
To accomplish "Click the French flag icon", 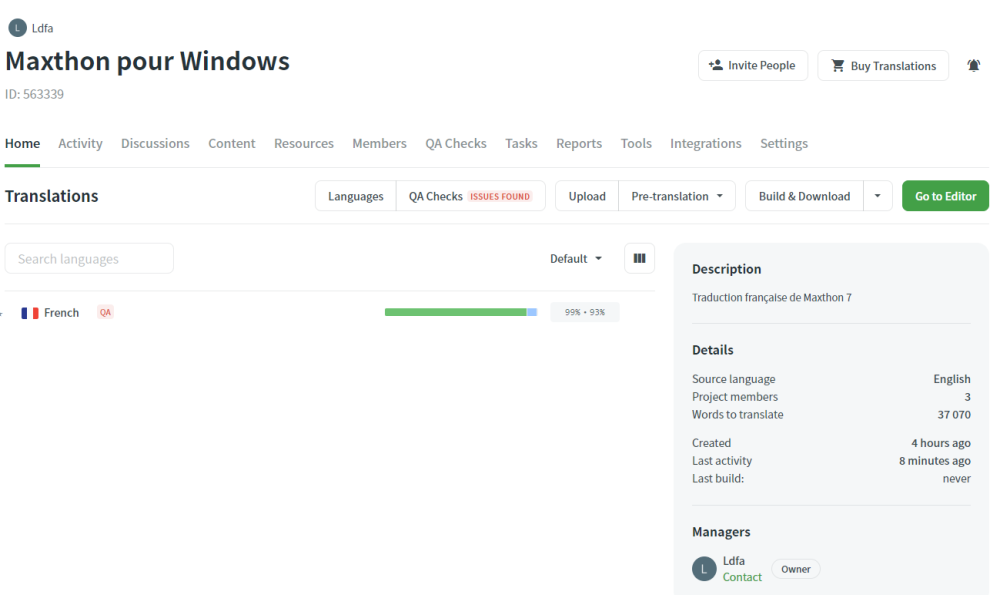I will (30, 313).
